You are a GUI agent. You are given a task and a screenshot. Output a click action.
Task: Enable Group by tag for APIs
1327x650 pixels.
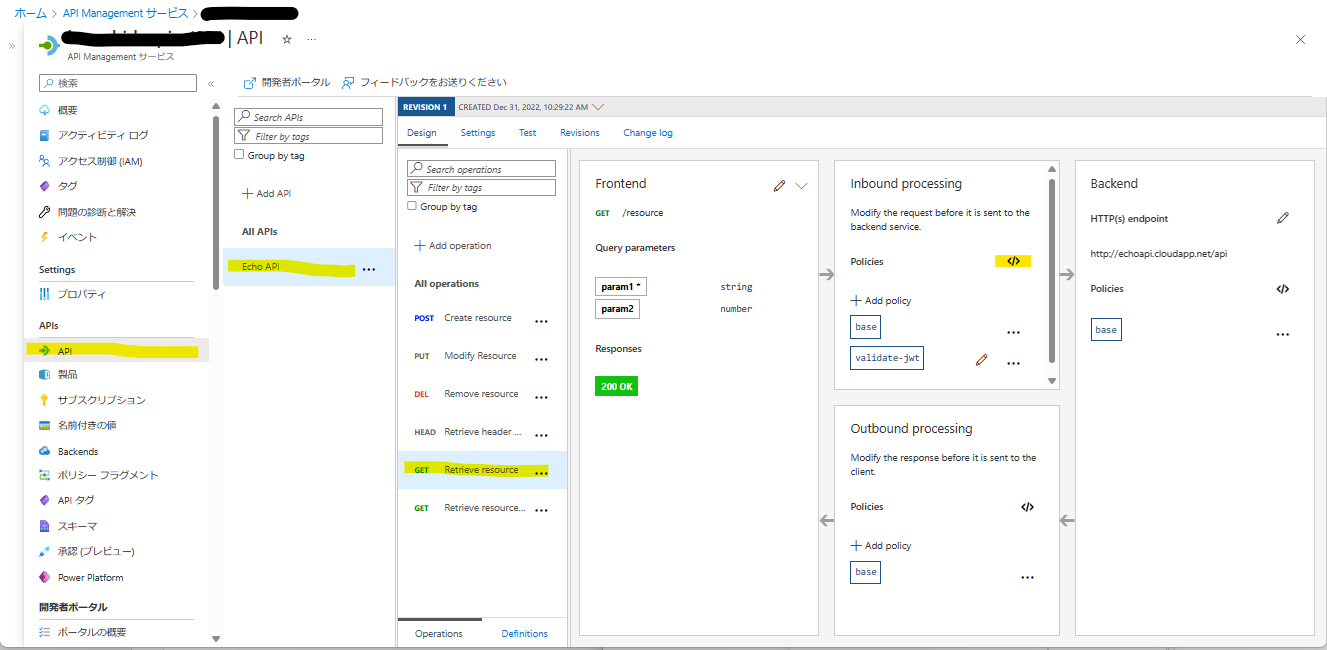239,155
